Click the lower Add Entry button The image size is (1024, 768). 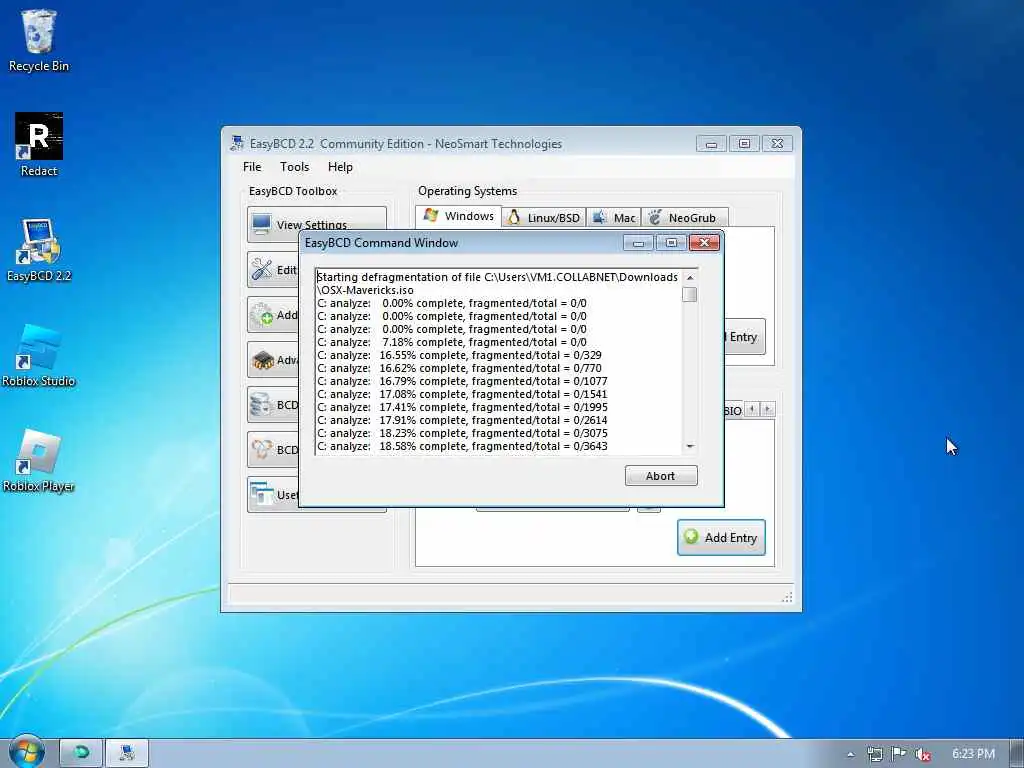coord(721,537)
